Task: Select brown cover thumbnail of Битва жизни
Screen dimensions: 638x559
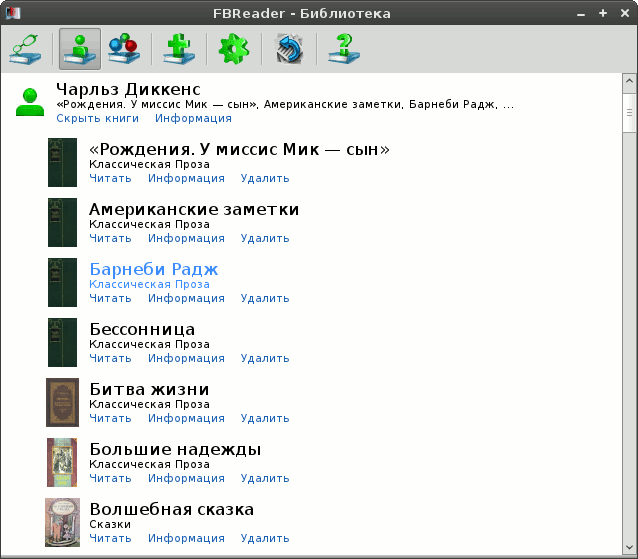Action: click(62, 402)
